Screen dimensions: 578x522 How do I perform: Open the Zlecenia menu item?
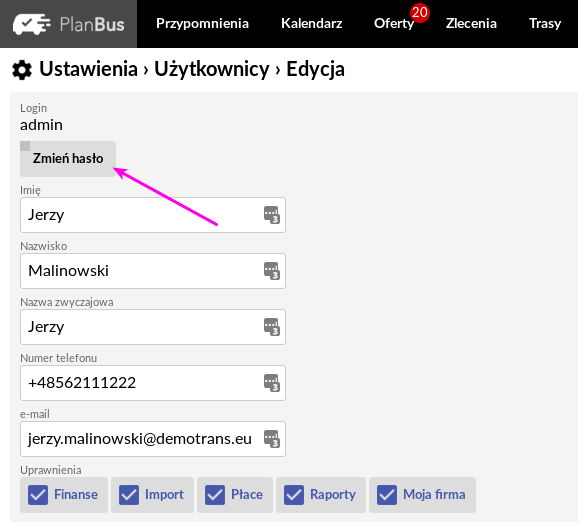[471, 24]
